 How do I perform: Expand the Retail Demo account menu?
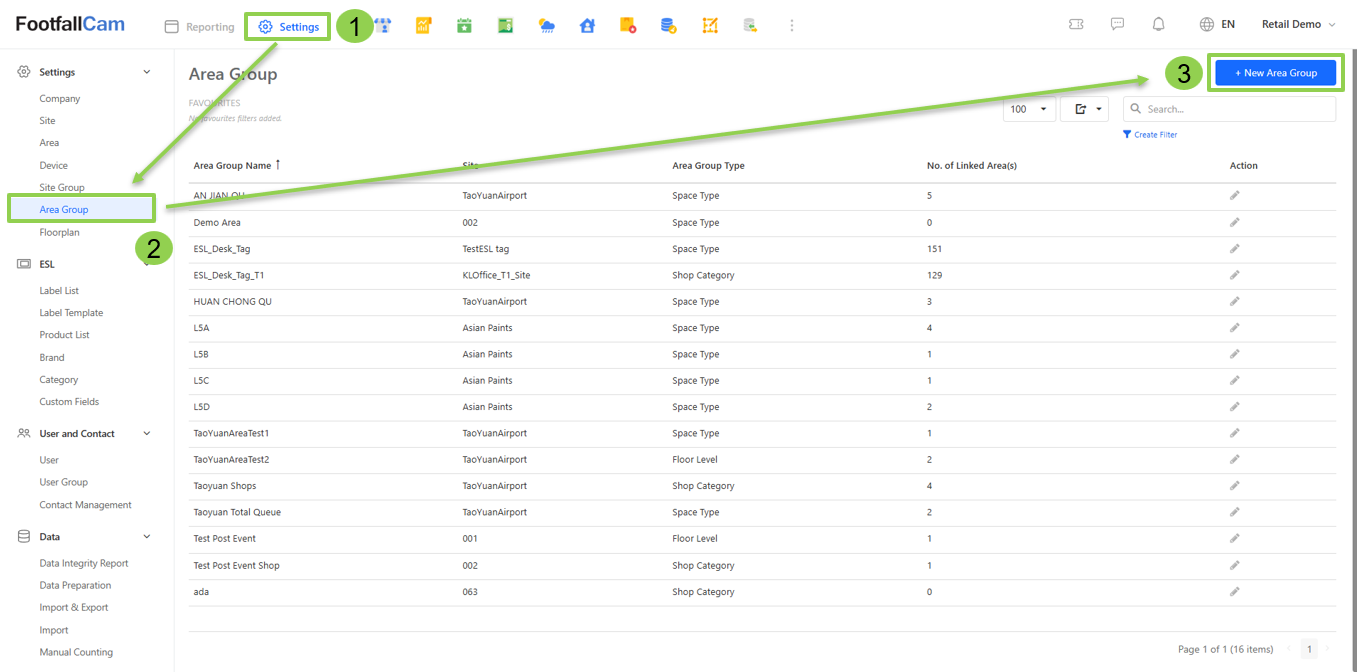1298,25
